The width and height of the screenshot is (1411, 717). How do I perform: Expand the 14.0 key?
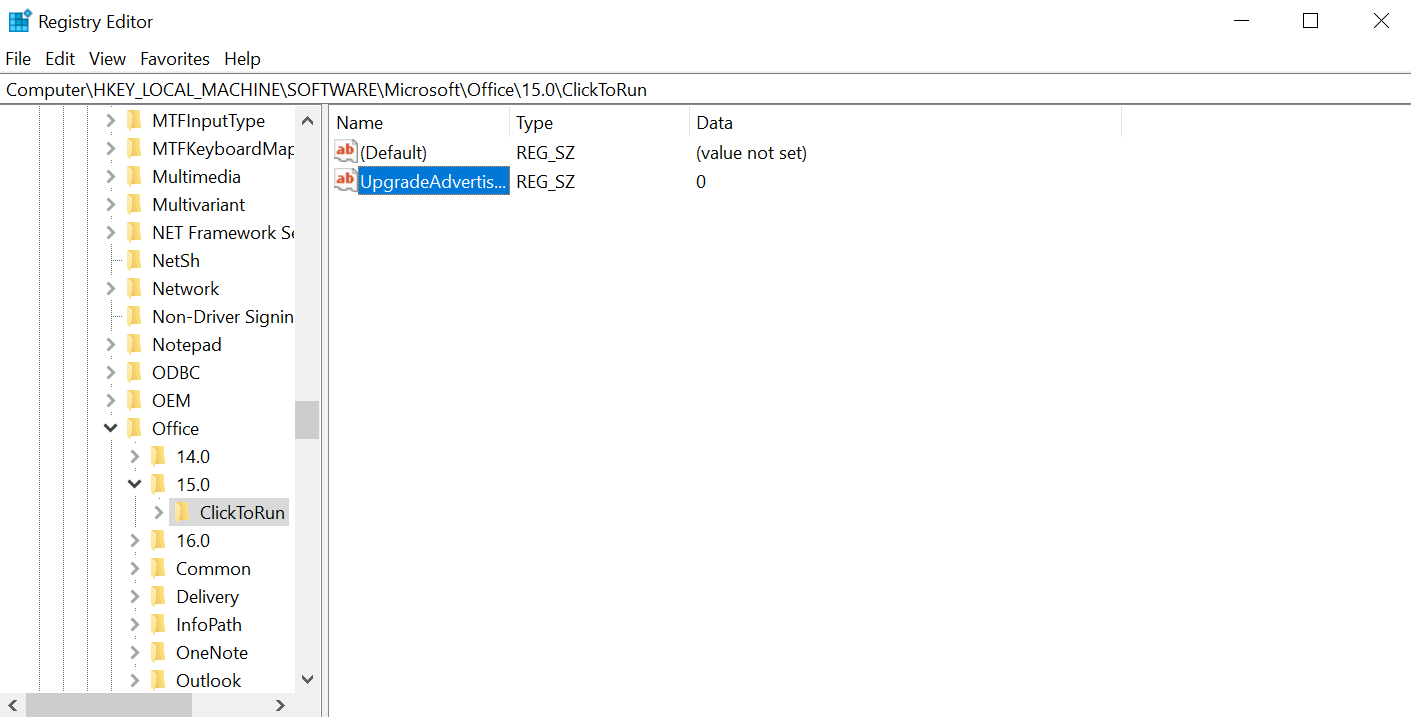[x=134, y=457]
